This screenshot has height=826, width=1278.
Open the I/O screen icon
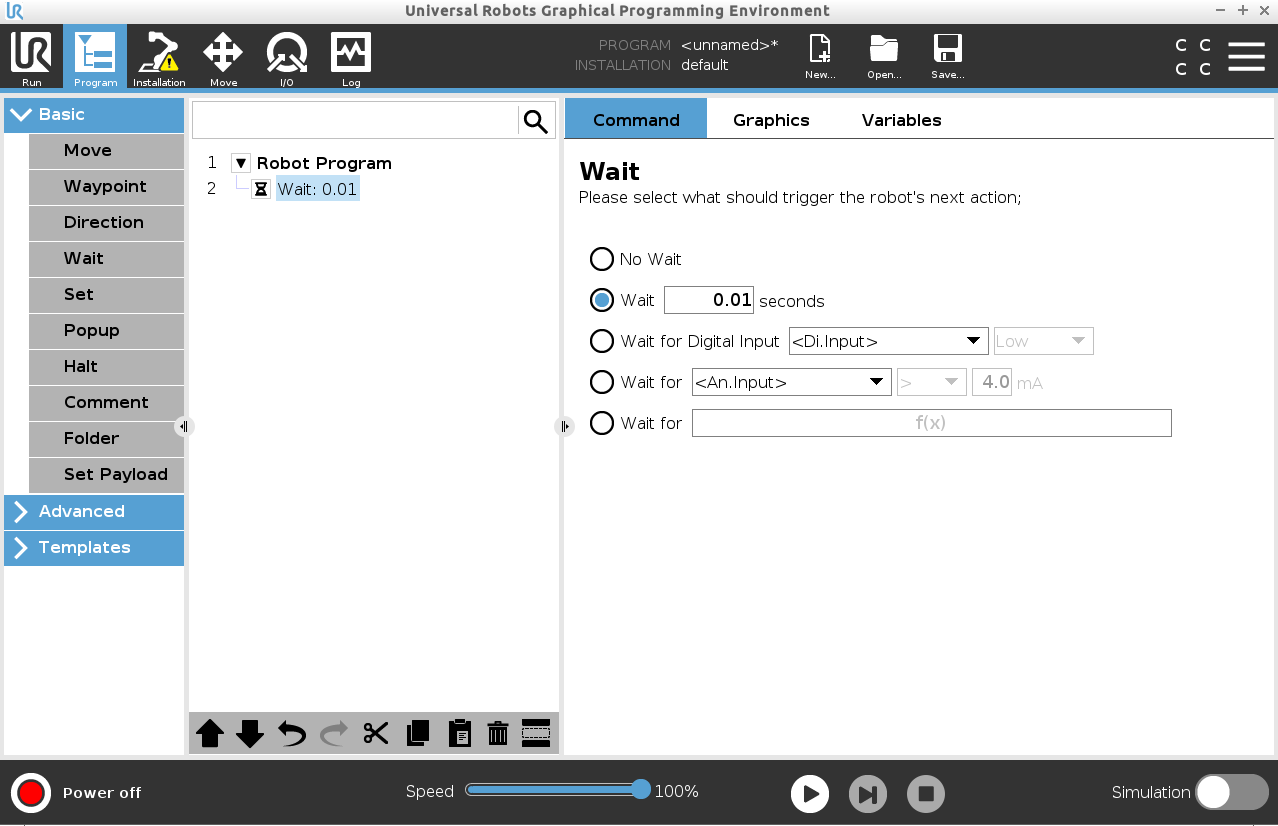(x=286, y=58)
